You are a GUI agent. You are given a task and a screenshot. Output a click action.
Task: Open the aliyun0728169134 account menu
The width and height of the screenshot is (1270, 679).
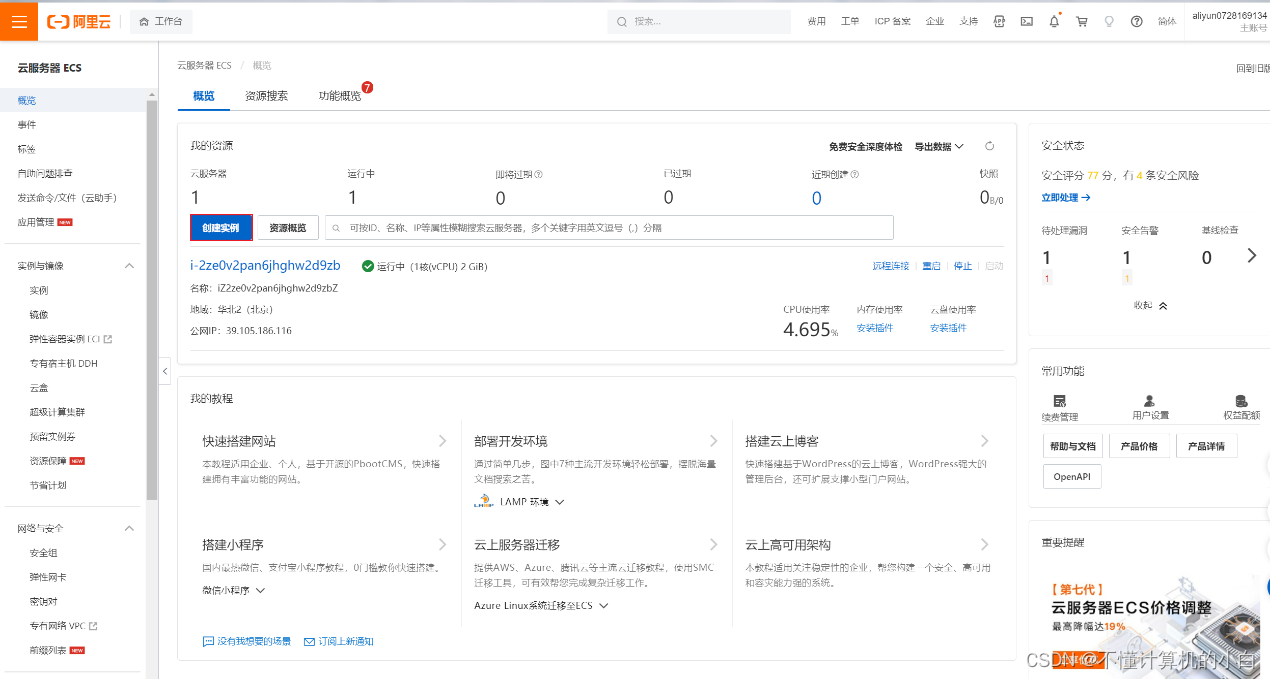[x=1229, y=21]
